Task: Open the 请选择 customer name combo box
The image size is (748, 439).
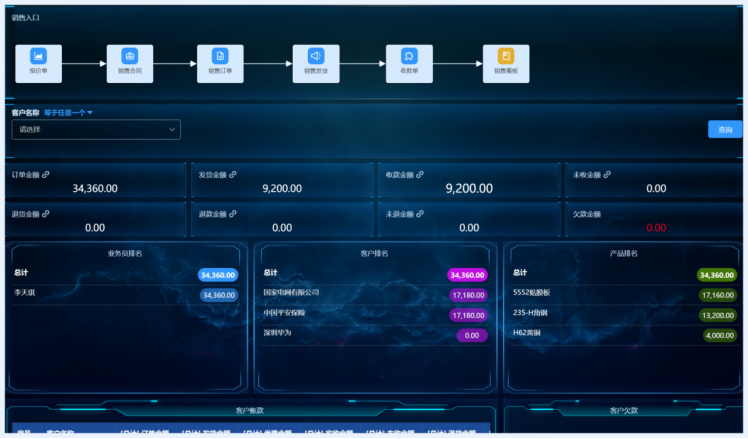Action: click(95, 129)
